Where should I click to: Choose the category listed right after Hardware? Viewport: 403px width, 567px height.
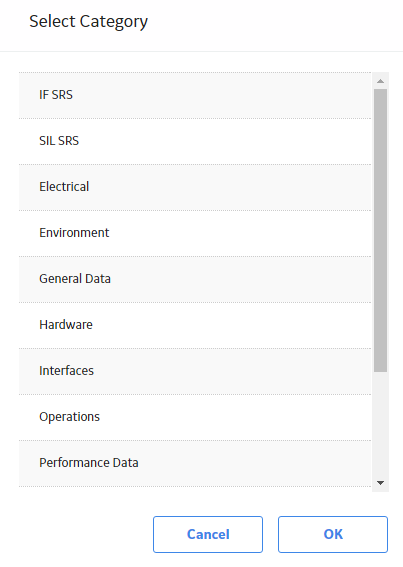coord(195,371)
